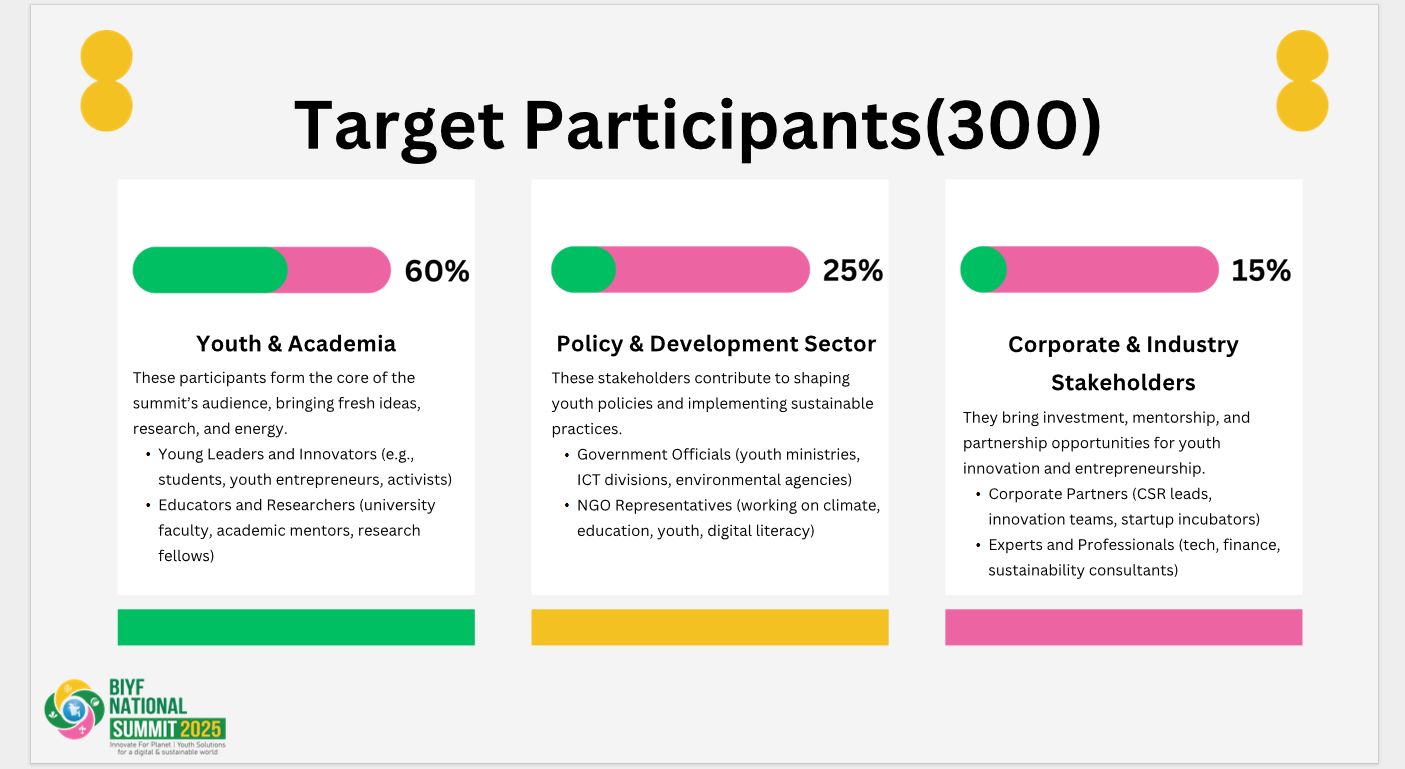Viewport: 1405px width, 769px height.
Task: Click the Corporate & Industry Stakeholders heading
Action: (1123, 363)
